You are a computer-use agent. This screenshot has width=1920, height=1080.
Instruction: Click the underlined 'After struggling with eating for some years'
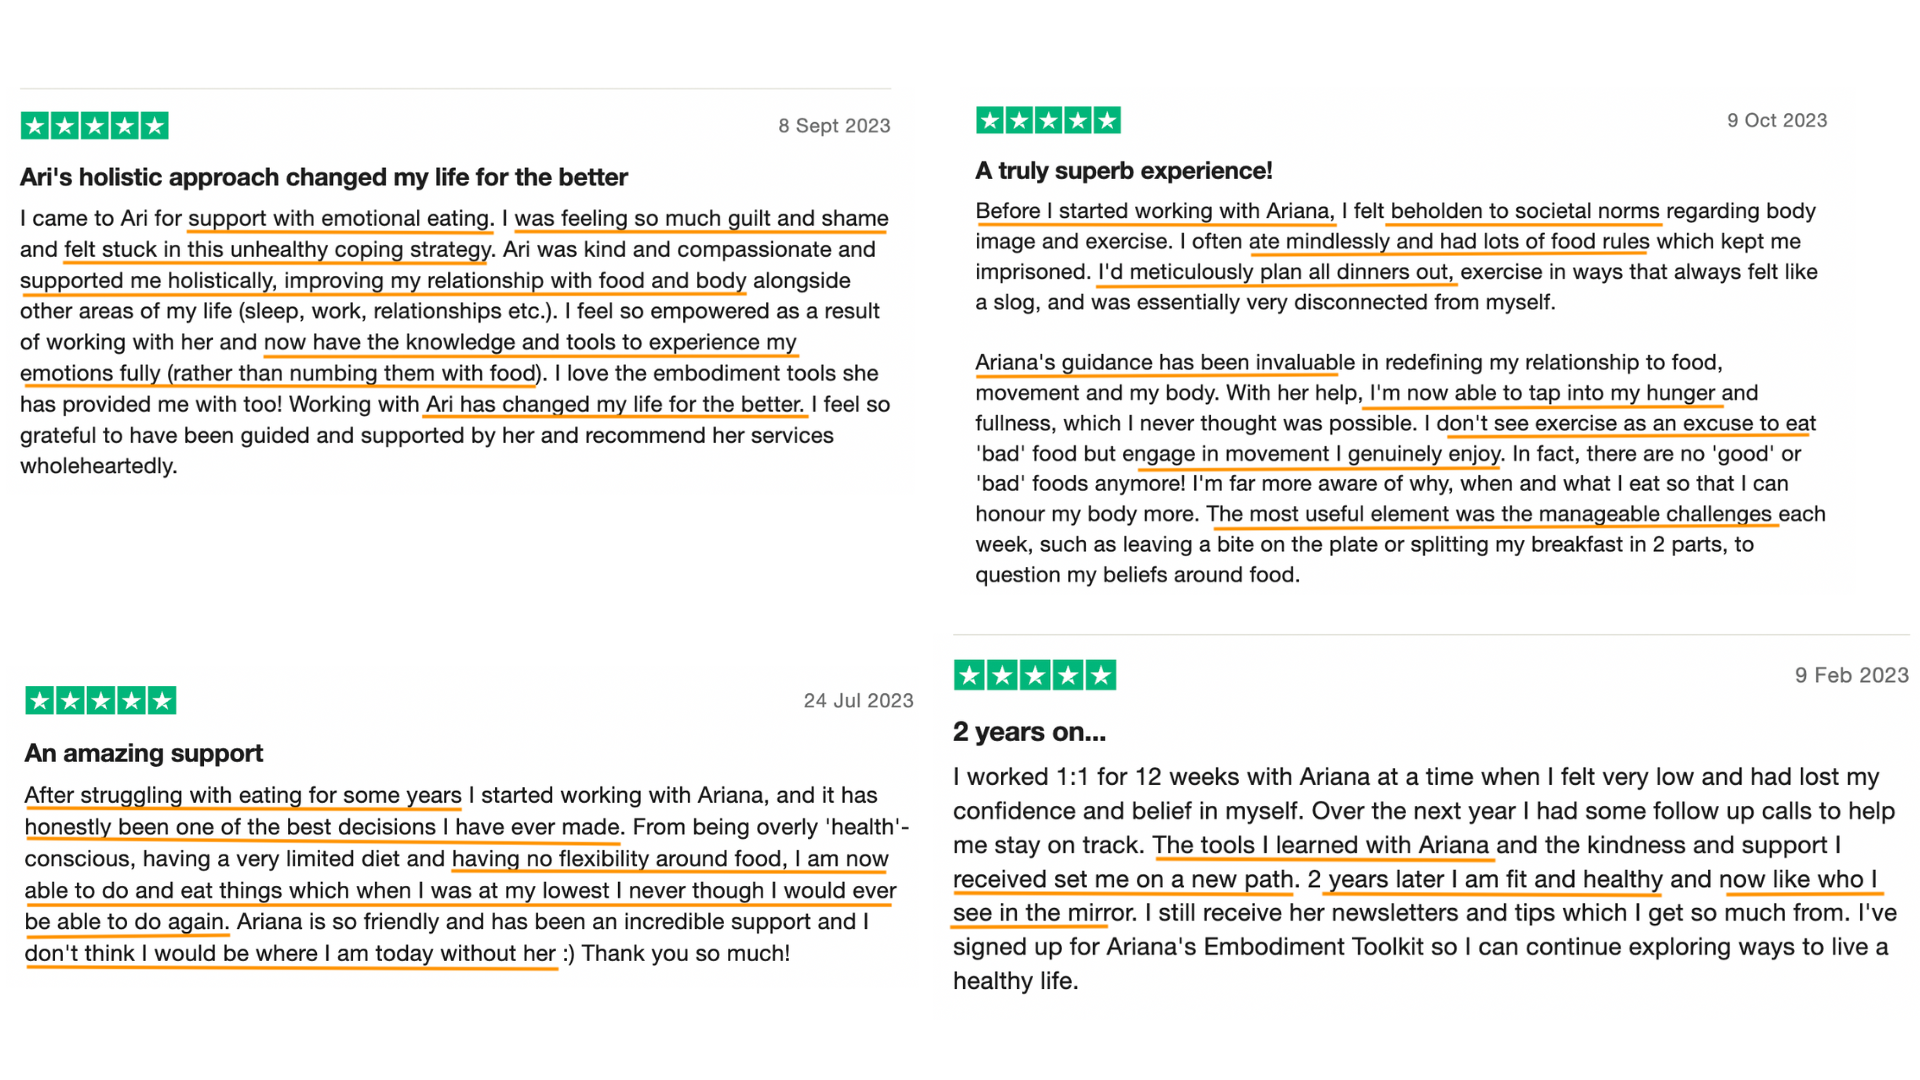click(243, 796)
